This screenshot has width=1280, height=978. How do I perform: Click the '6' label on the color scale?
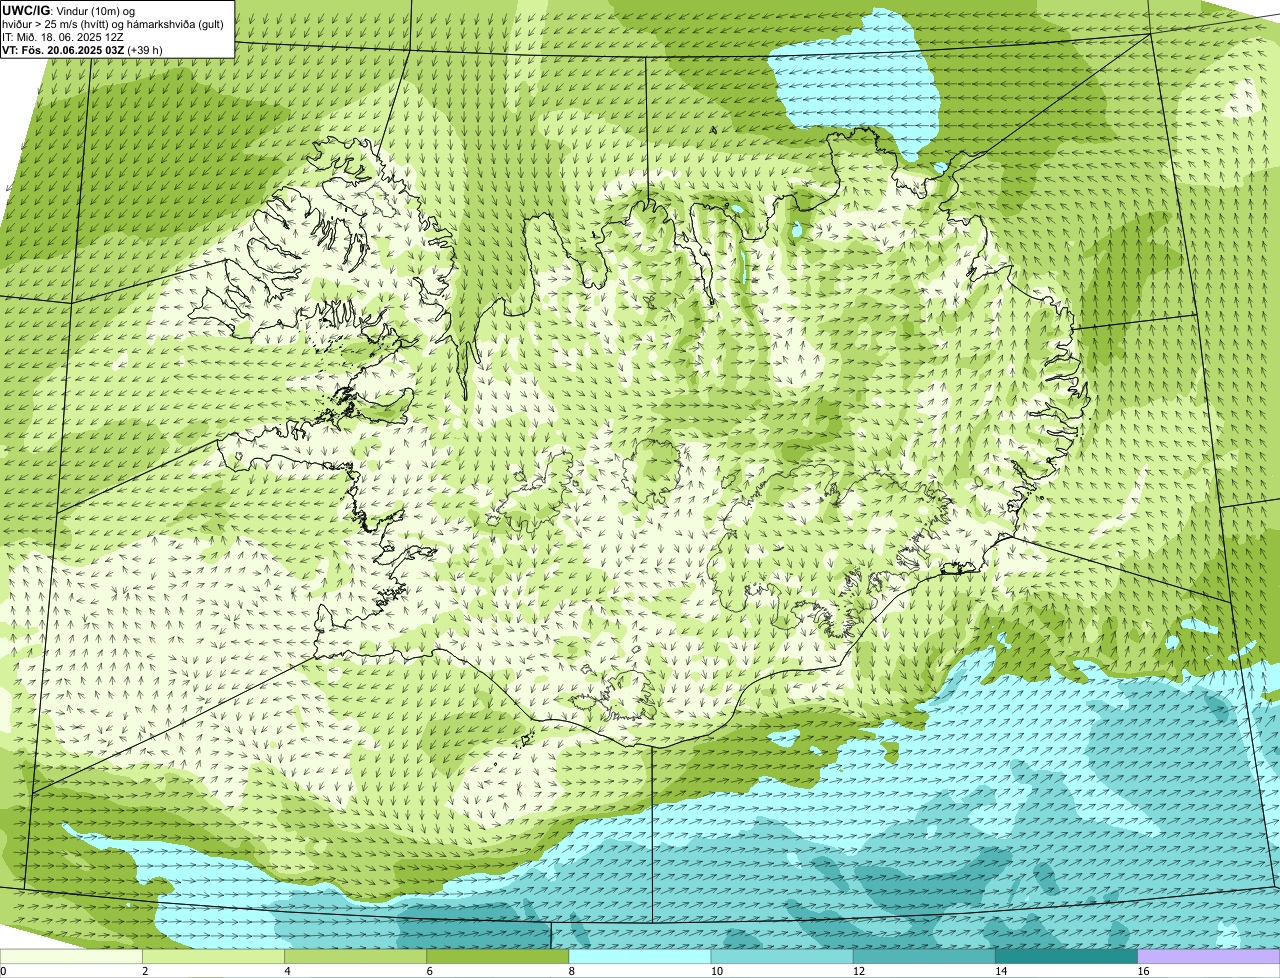(430, 971)
